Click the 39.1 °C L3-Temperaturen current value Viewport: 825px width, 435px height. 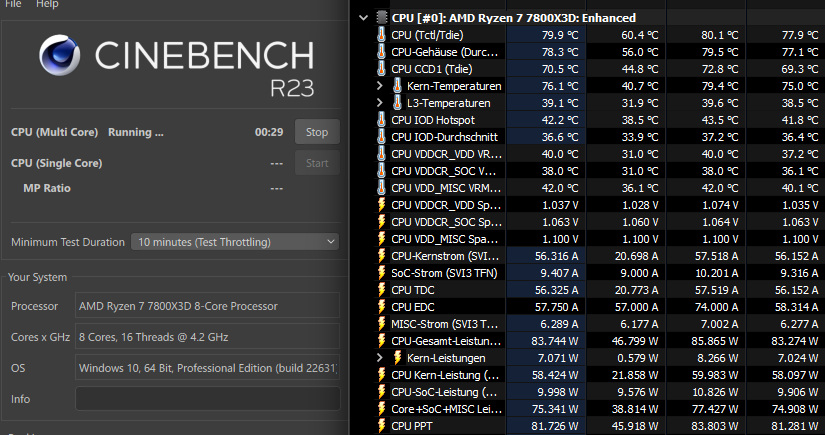pyautogui.click(x=560, y=103)
